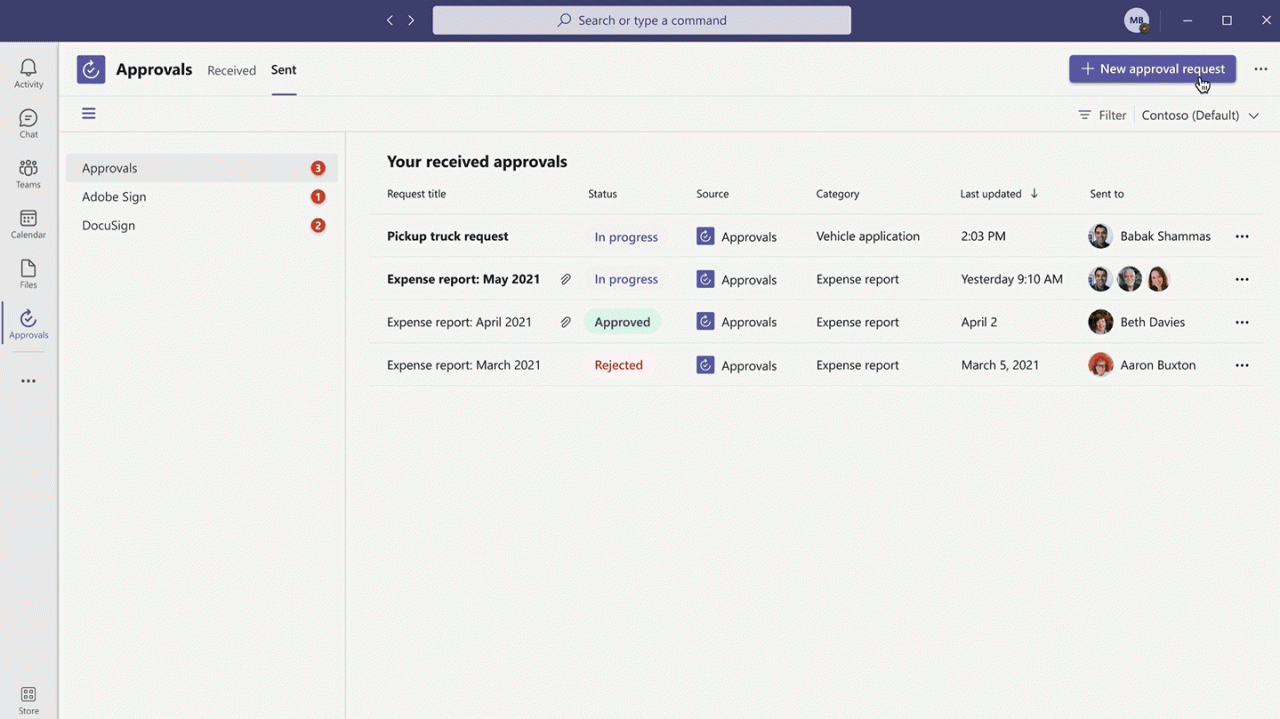Select the Sent tab
The image size is (1280, 719).
coord(283,70)
